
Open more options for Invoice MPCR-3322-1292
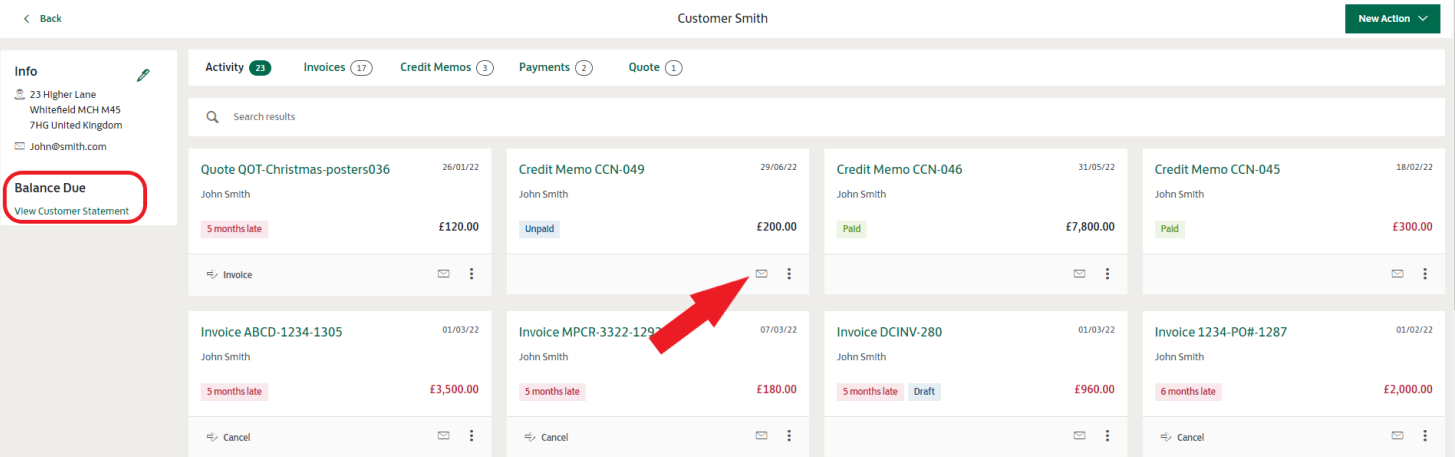tap(789, 435)
